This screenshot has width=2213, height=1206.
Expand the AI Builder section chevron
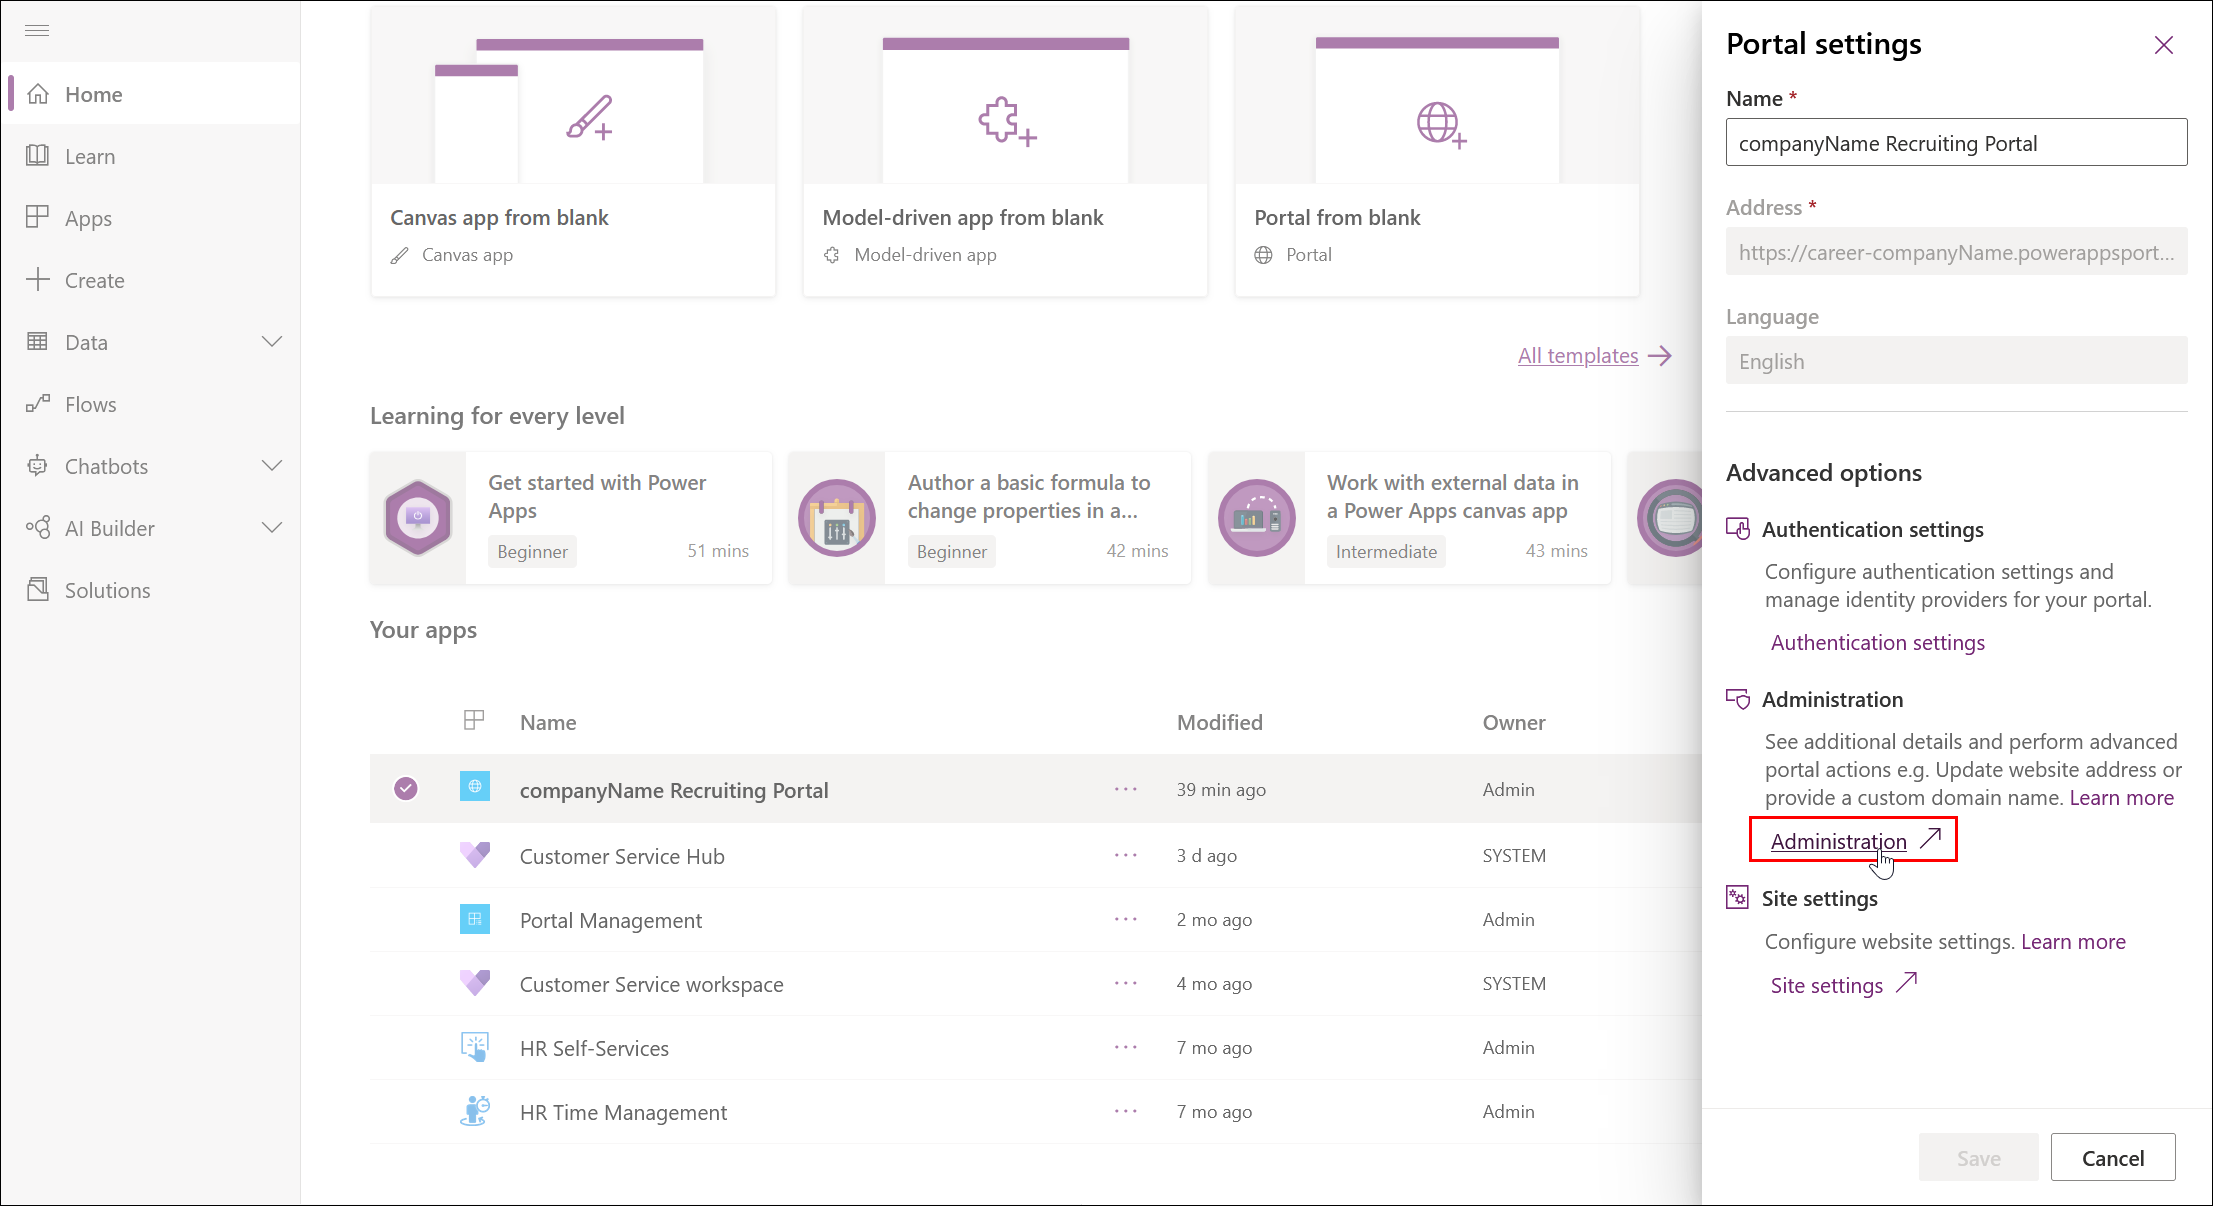pos(272,528)
